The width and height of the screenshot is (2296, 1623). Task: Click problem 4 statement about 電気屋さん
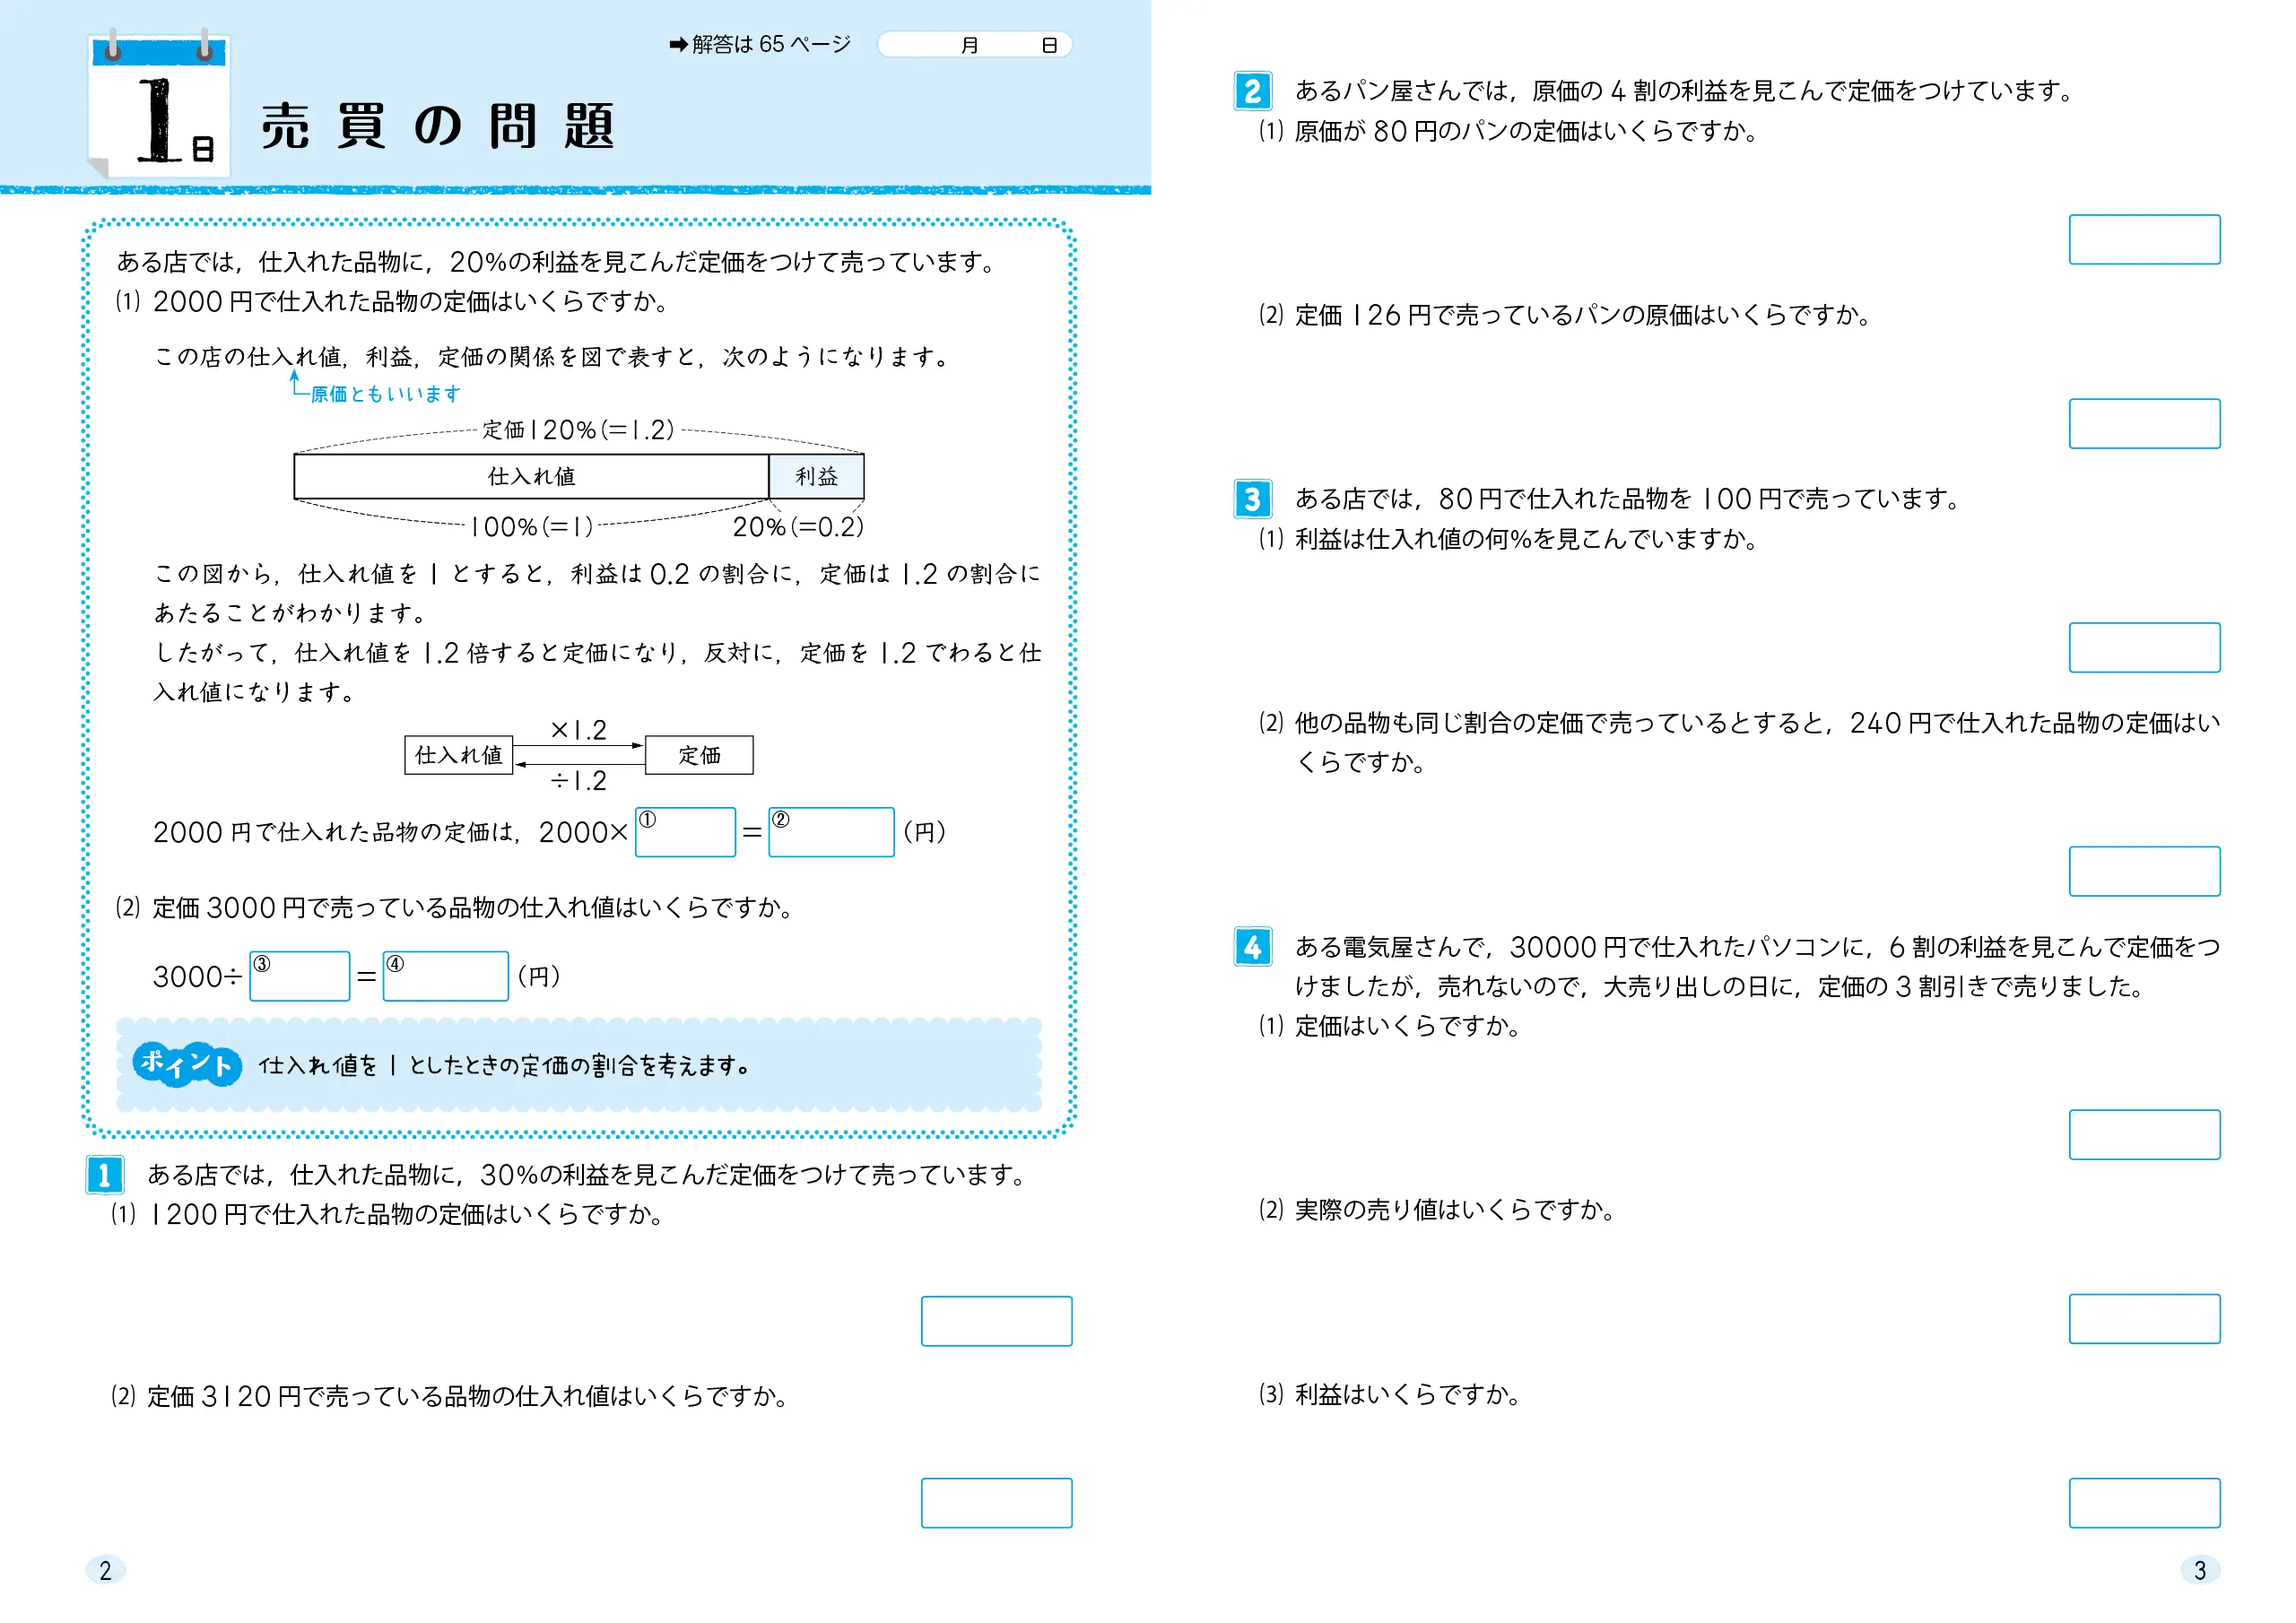coord(1757,967)
